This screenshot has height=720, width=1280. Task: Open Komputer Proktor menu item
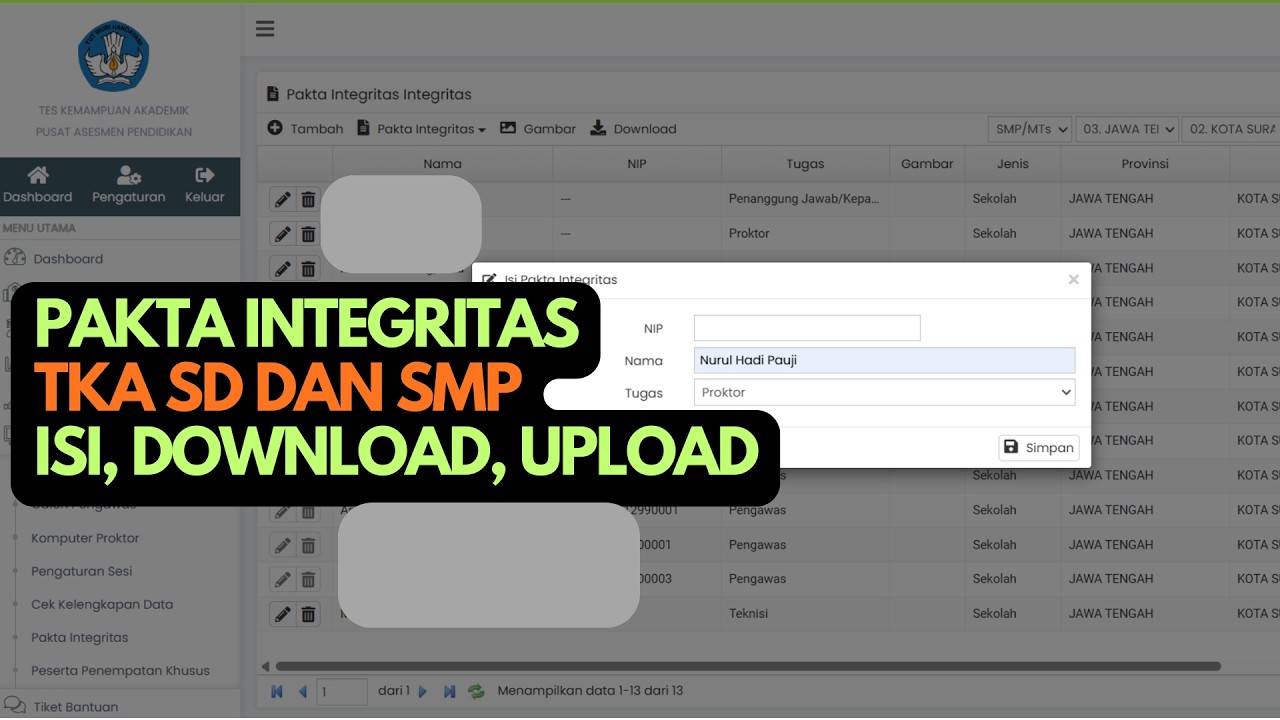coord(85,538)
